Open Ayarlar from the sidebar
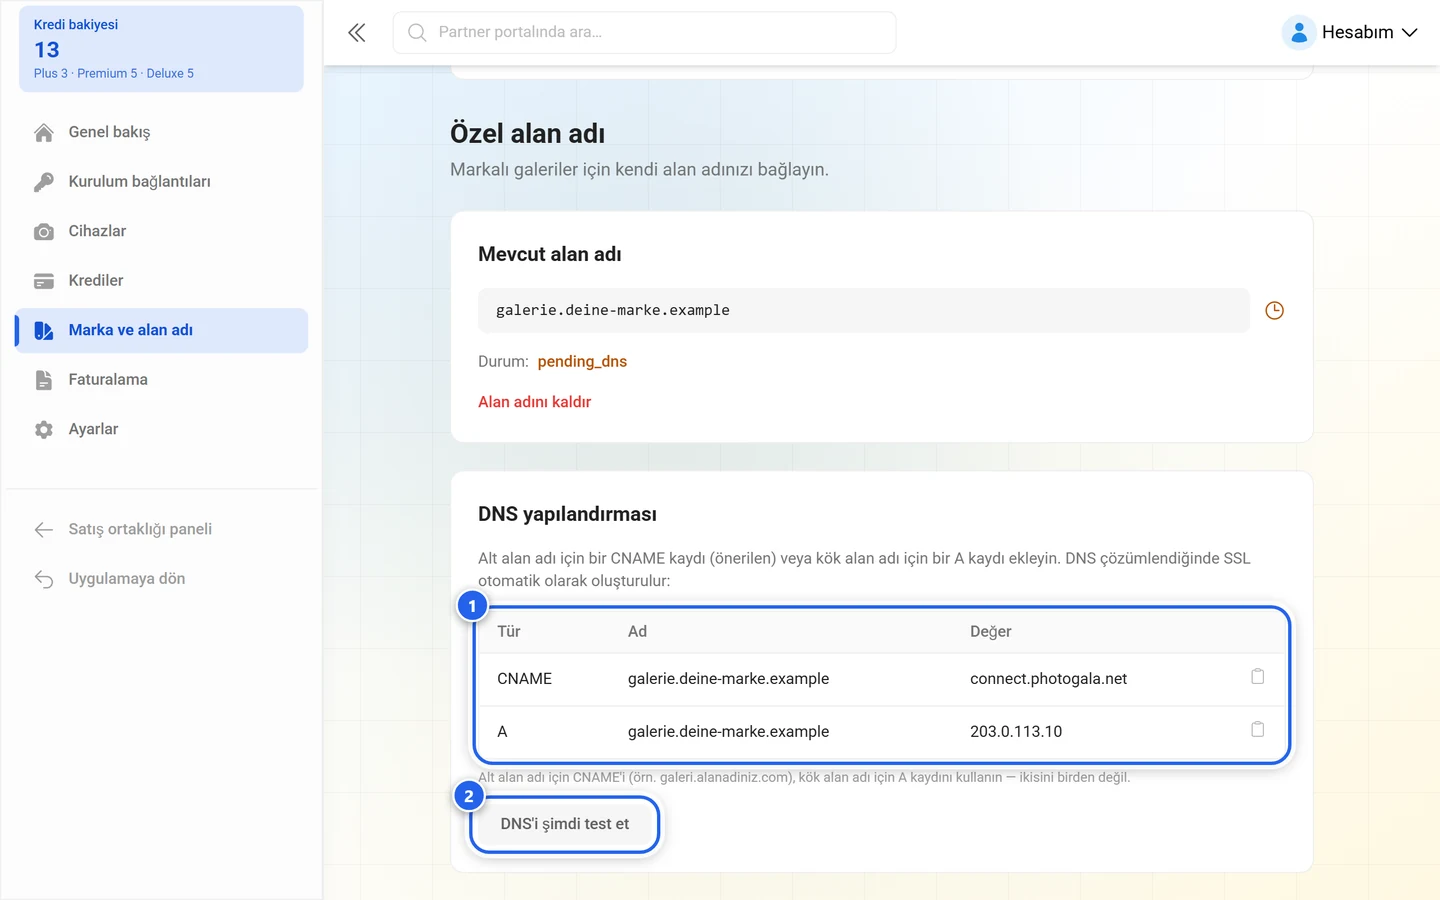 click(x=161, y=429)
